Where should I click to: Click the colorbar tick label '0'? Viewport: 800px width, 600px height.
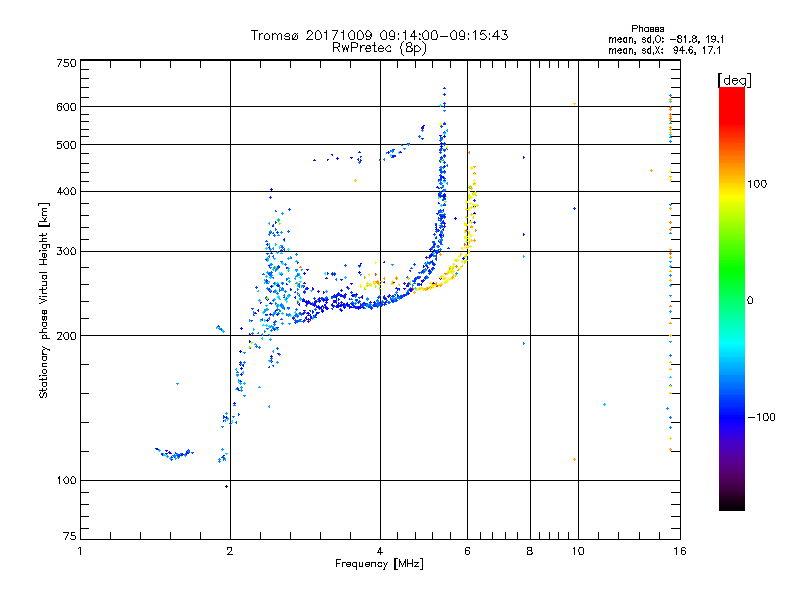[x=750, y=300]
